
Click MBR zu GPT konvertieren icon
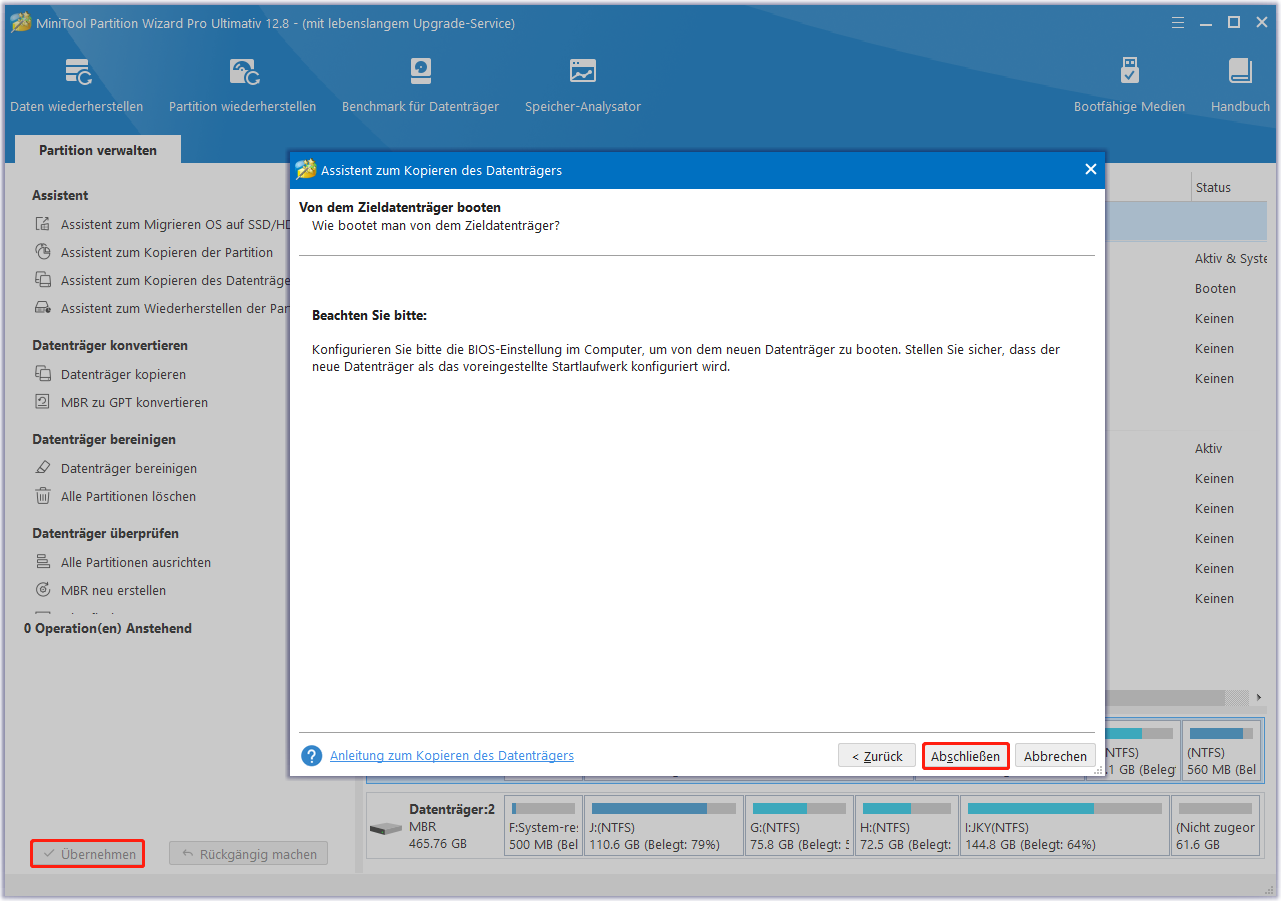[x=43, y=402]
